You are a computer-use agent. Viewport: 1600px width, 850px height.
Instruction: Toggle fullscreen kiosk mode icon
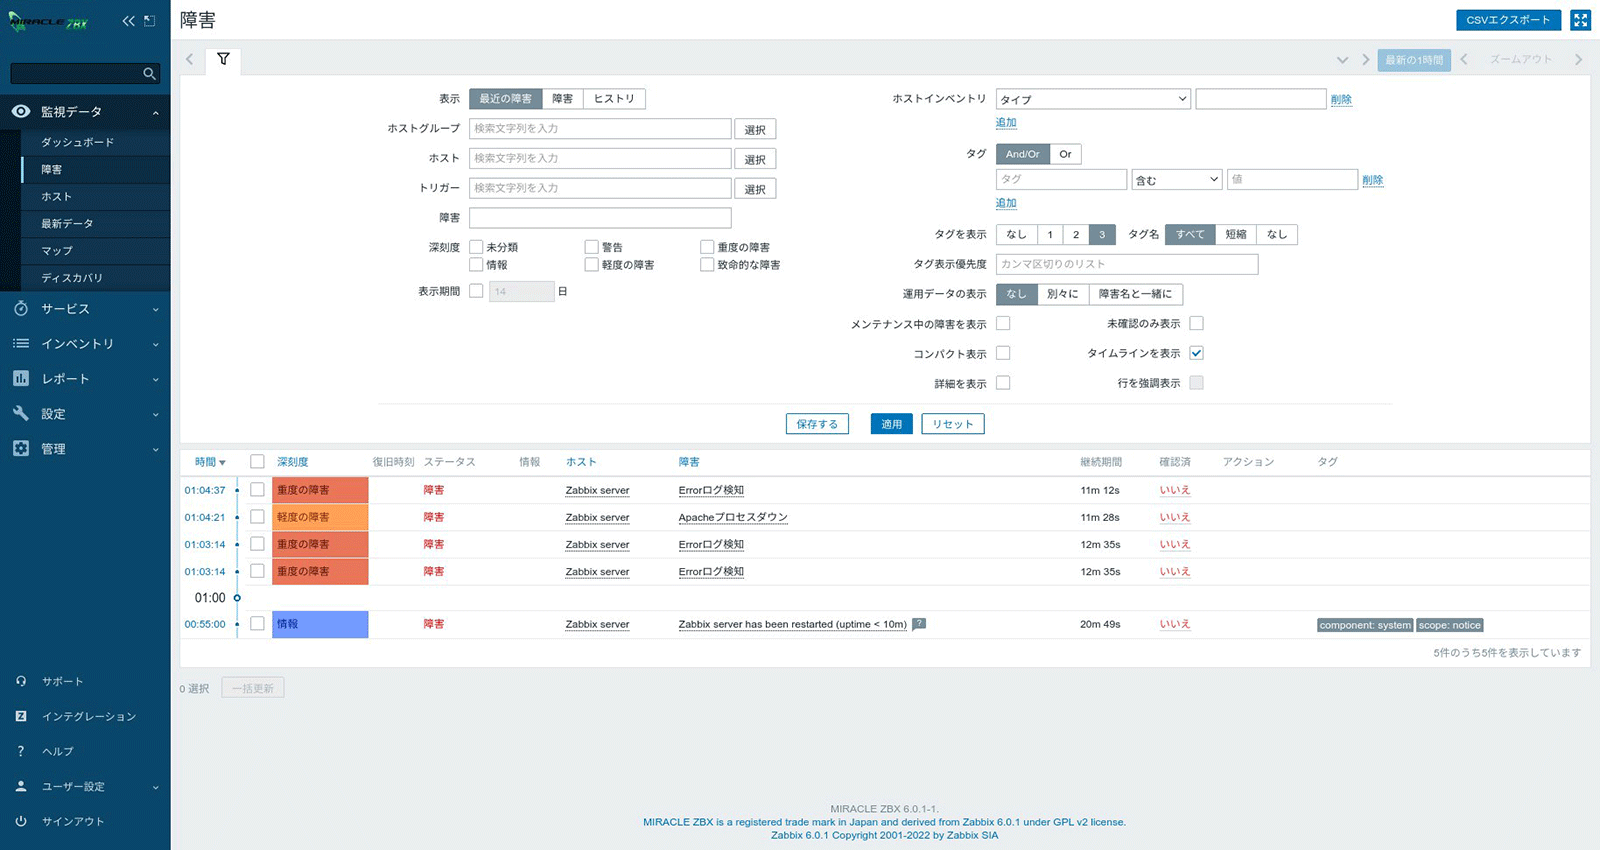[x=1580, y=20]
